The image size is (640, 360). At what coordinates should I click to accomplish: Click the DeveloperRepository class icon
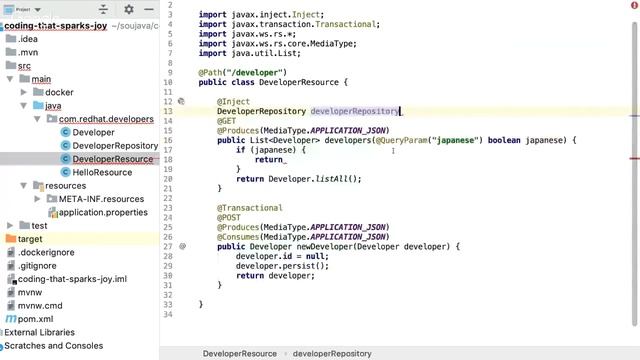click(65, 146)
